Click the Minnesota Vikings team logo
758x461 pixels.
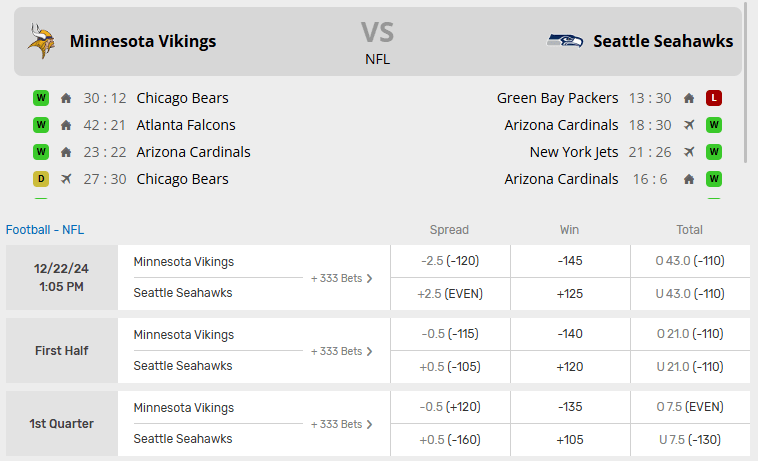pos(41,41)
